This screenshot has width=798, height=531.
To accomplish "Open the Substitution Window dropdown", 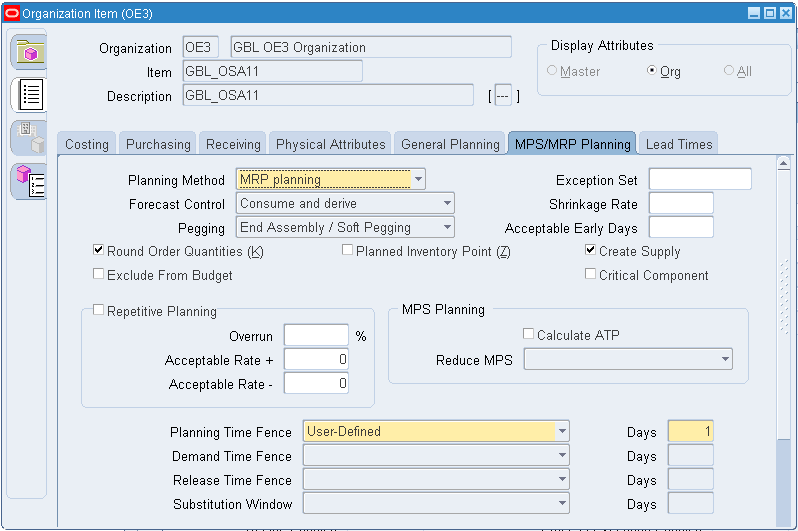I will [x=562, y=503].
